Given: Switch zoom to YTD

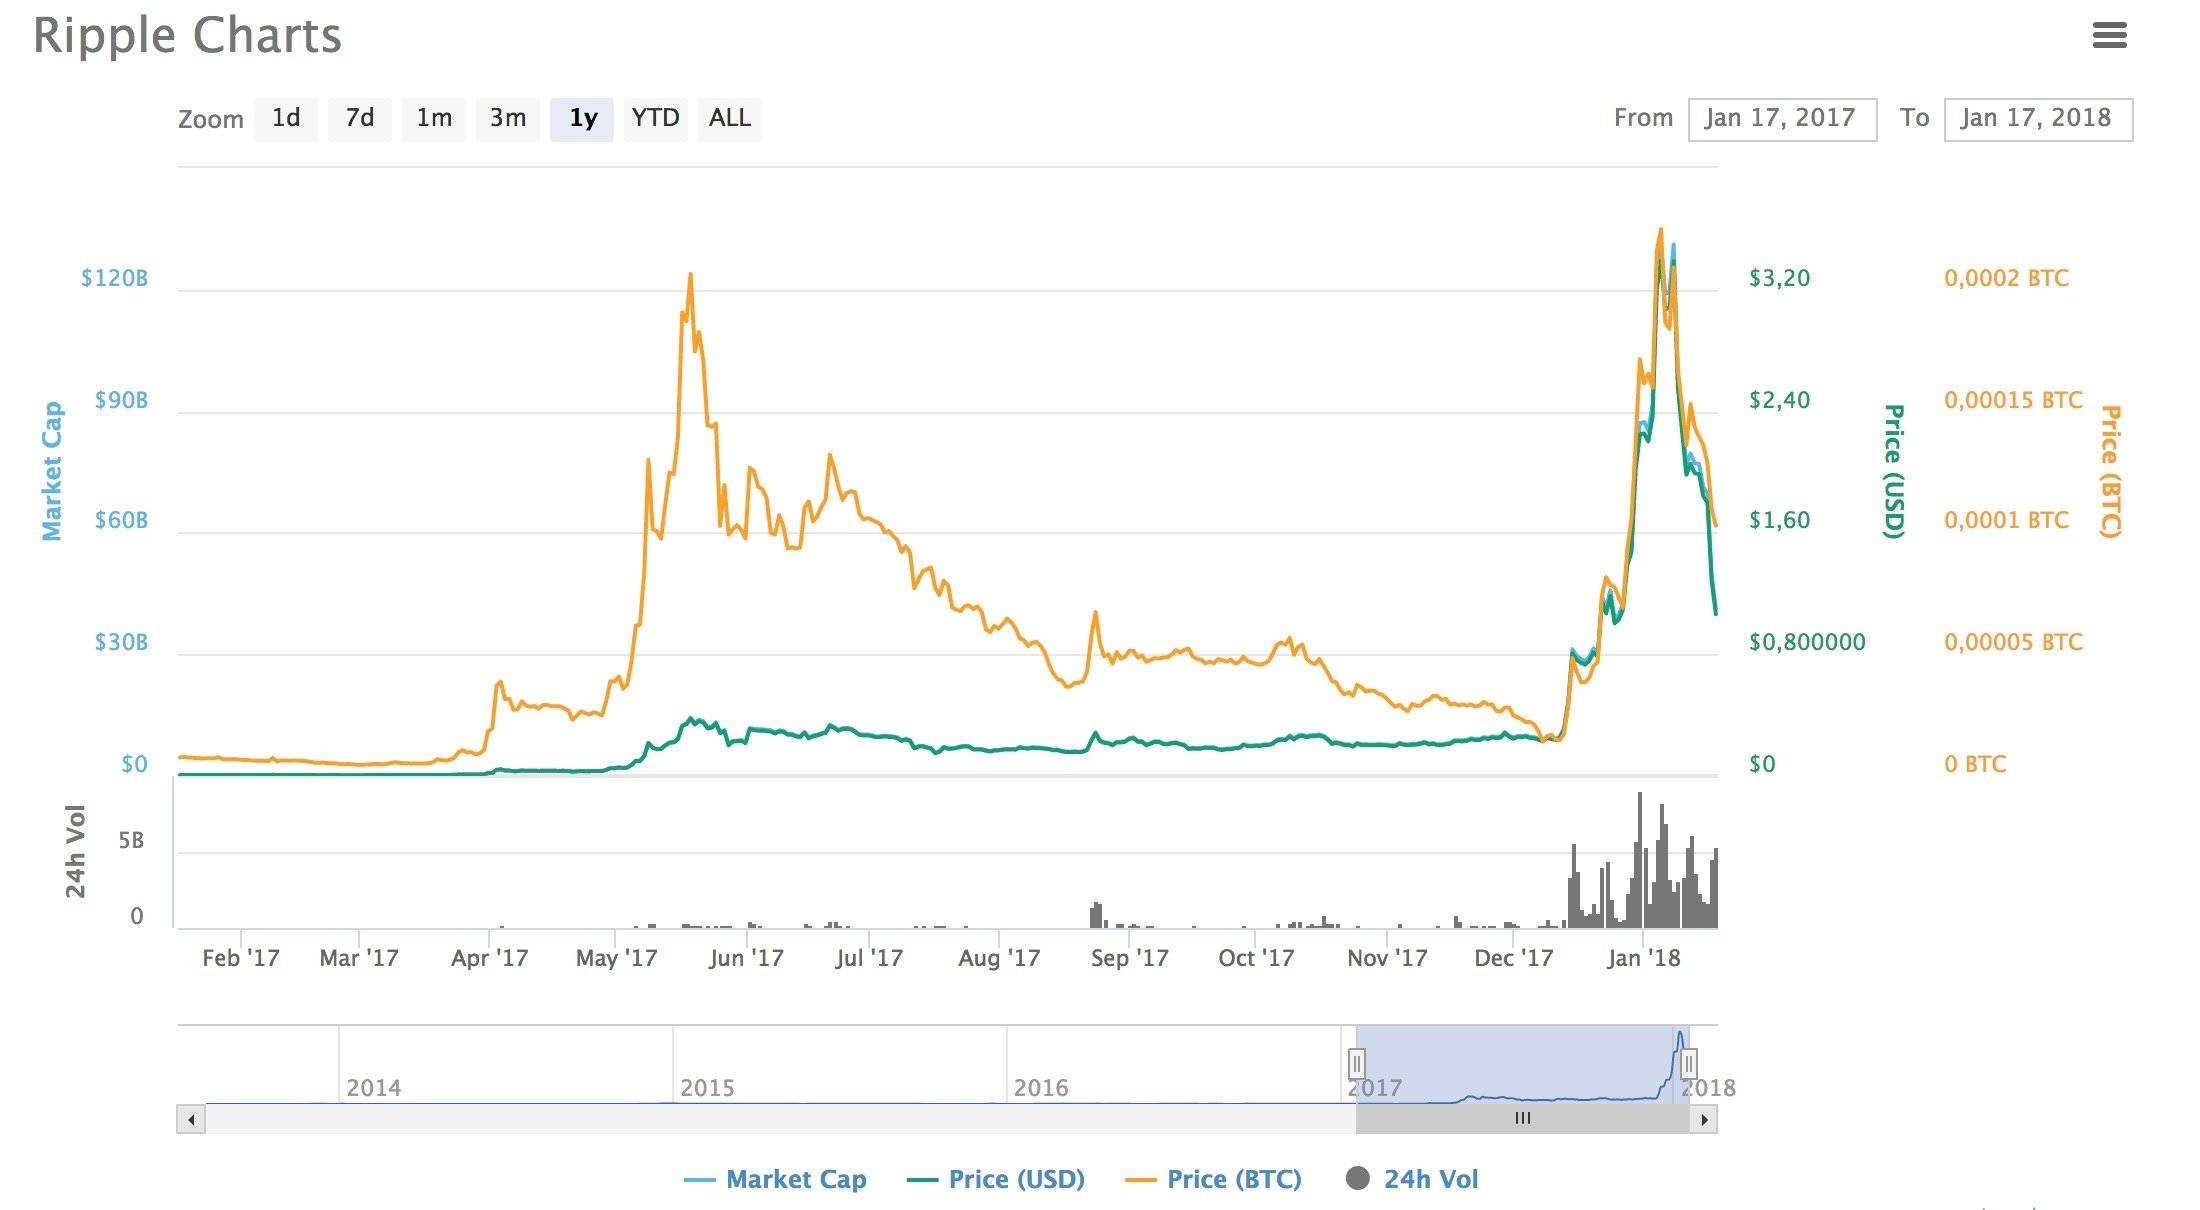Looking at the screenshot, I should click(656, 119).
